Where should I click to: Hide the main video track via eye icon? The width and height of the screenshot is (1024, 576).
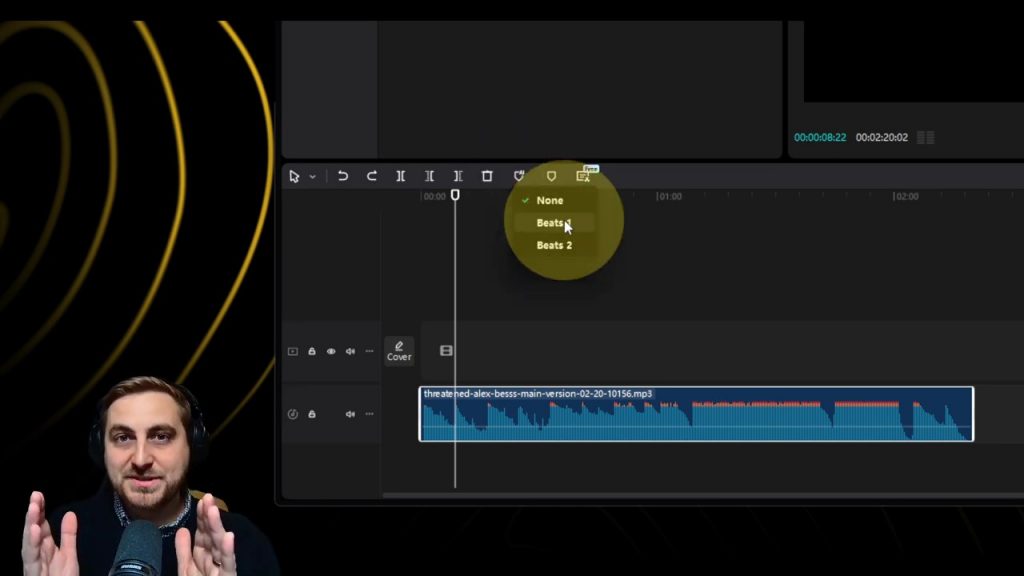pos(331,351)
